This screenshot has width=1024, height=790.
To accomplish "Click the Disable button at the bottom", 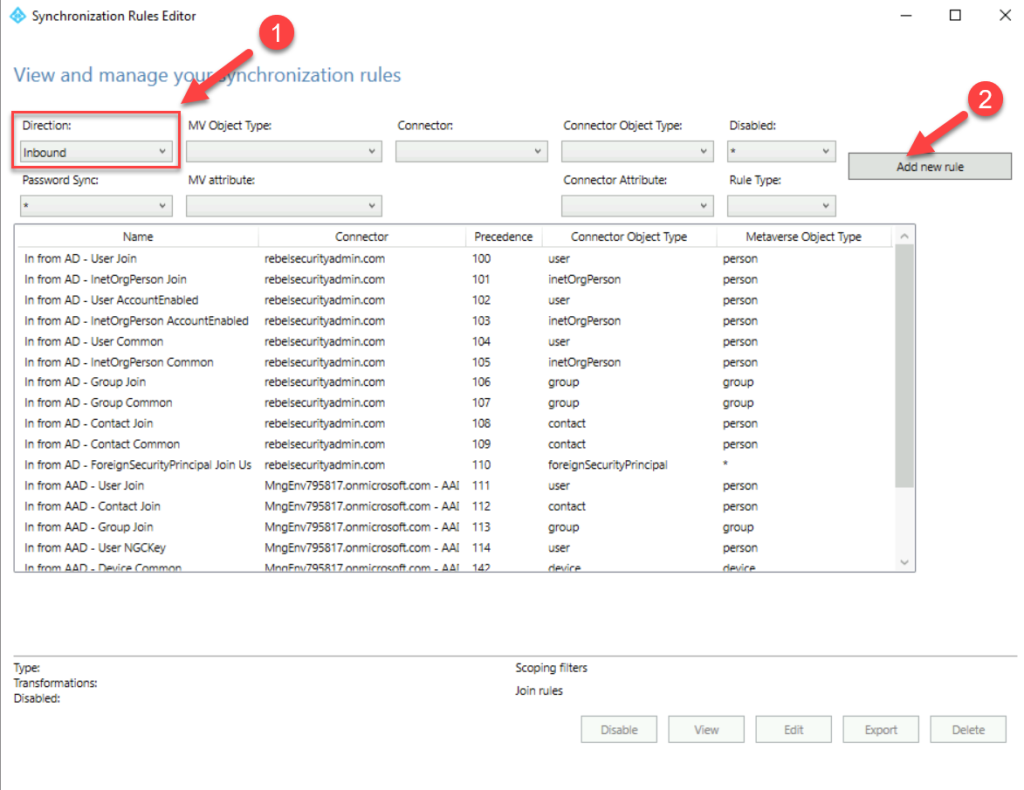I will click(x=618, y=729).
